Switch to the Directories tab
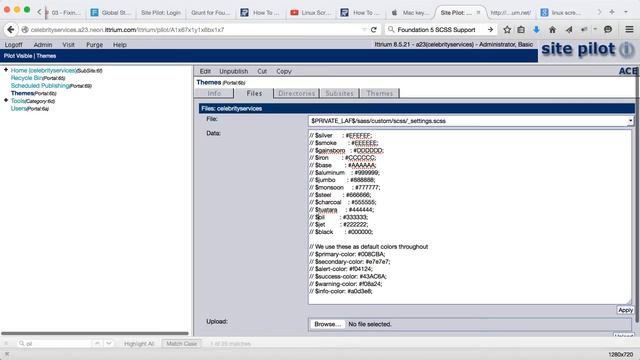 click(x=297, y=93)
